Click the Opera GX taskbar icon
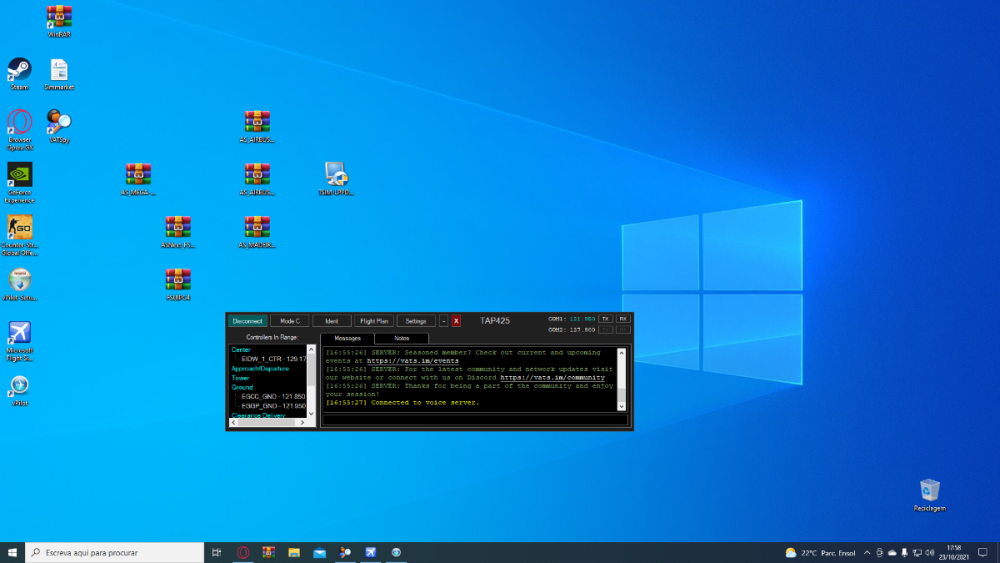The width and height of the screenshot is (1000, 563). click(x=243, y=552)
